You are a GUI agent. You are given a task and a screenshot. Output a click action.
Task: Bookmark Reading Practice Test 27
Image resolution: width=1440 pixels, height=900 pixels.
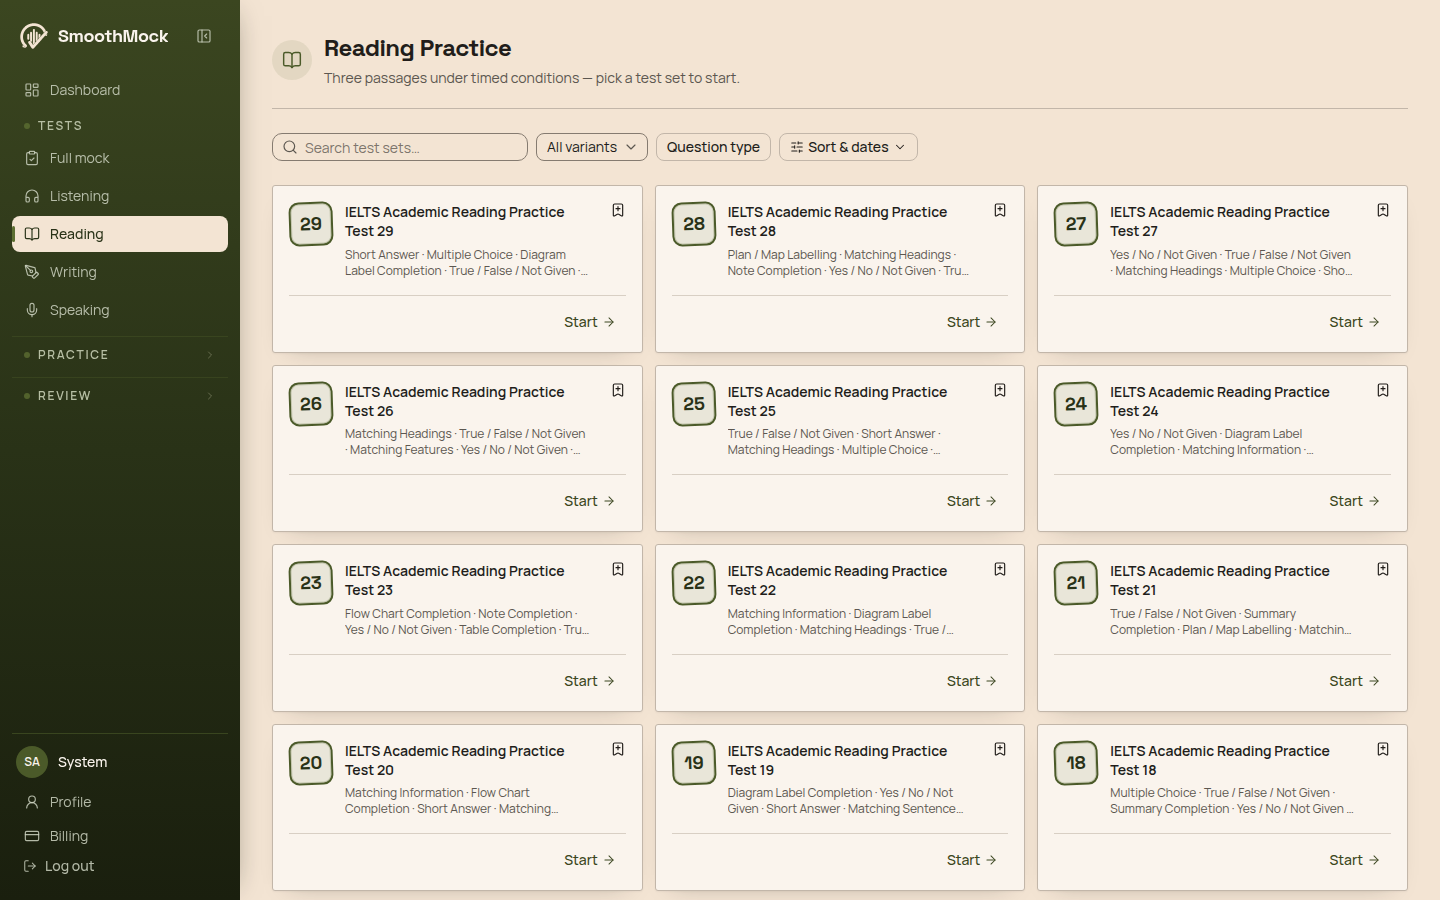1383,210
